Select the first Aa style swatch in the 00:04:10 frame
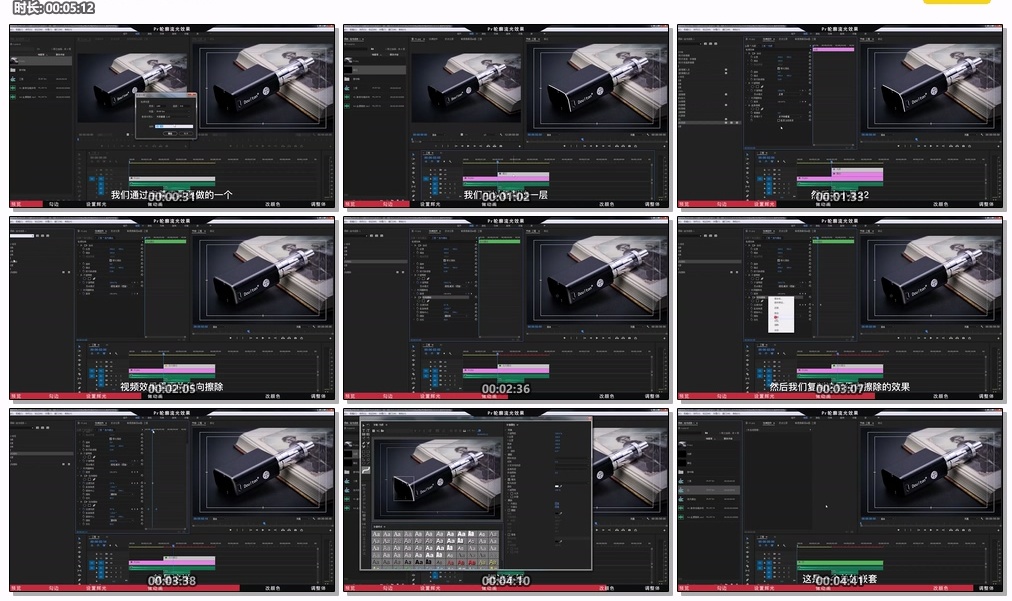Viewport: 1012px width, 601px height. click(x=377, y=535)
